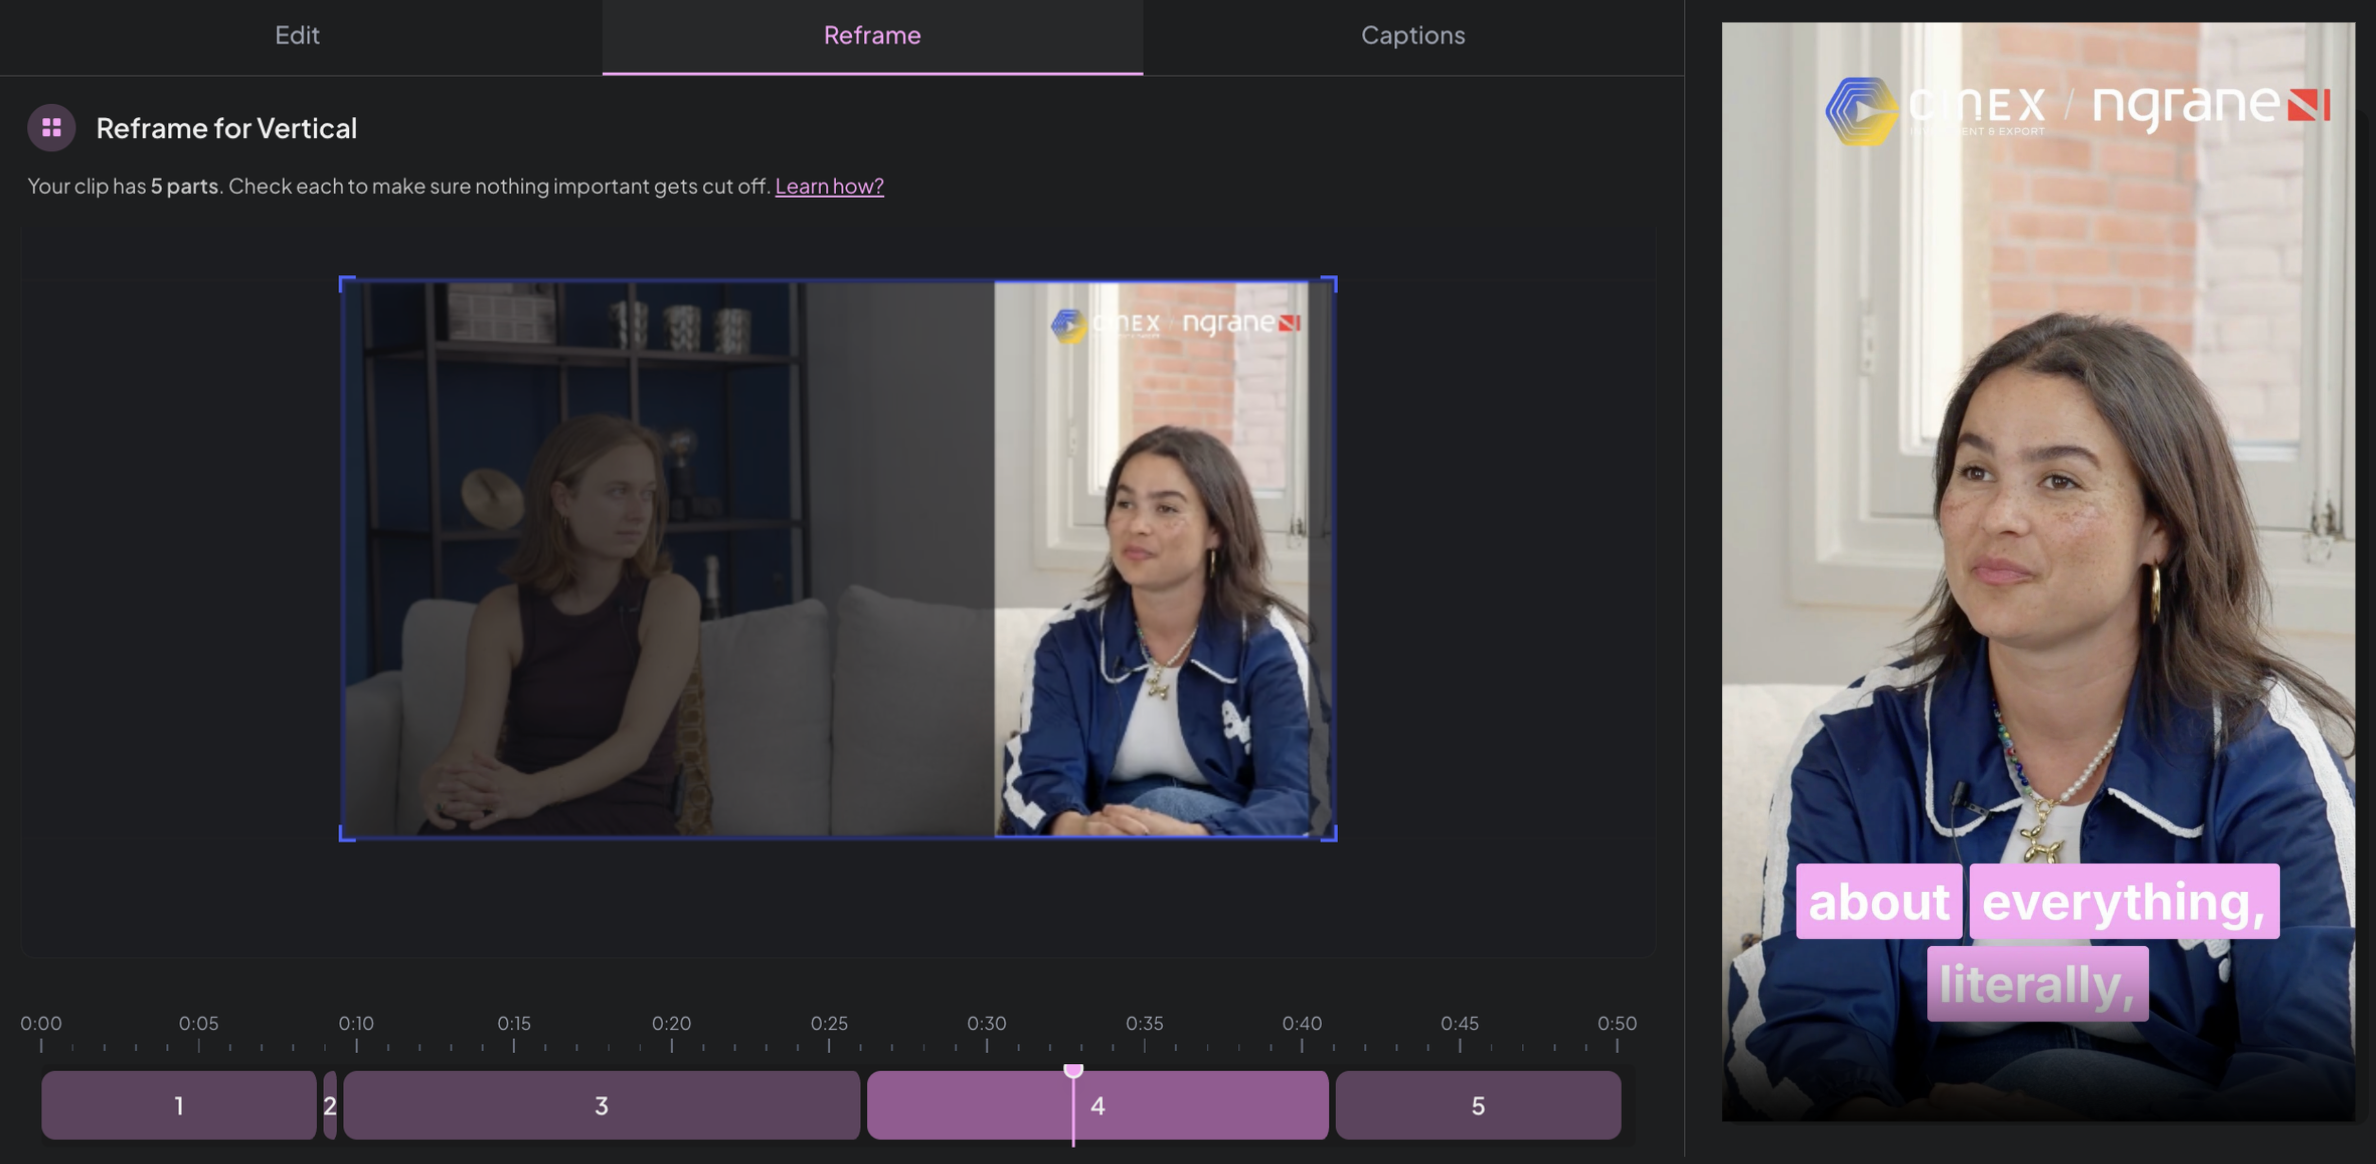Select part 5 in the timeline
This screenshot has width=2376, height=1164.
(1477, 1105)
